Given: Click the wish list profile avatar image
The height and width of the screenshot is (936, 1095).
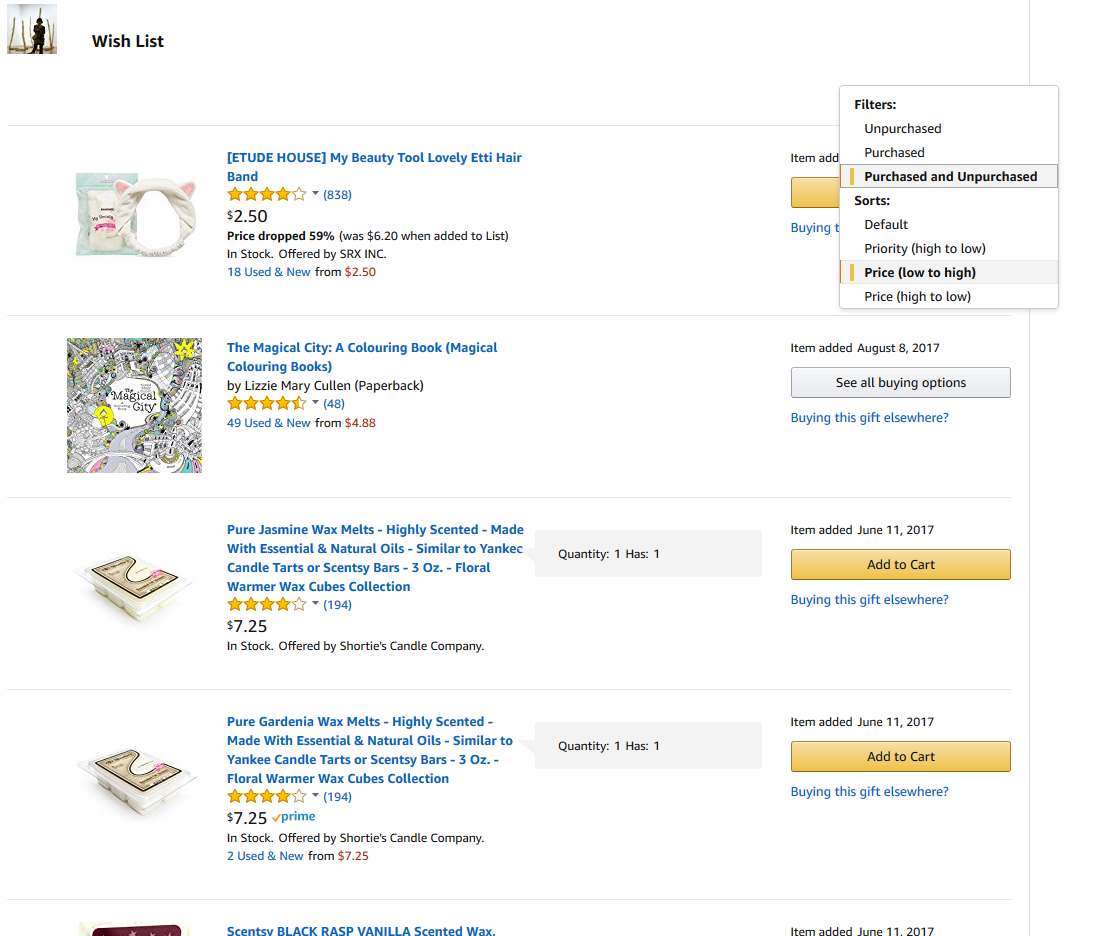Looking at the screenshot, I should (32, 29).
